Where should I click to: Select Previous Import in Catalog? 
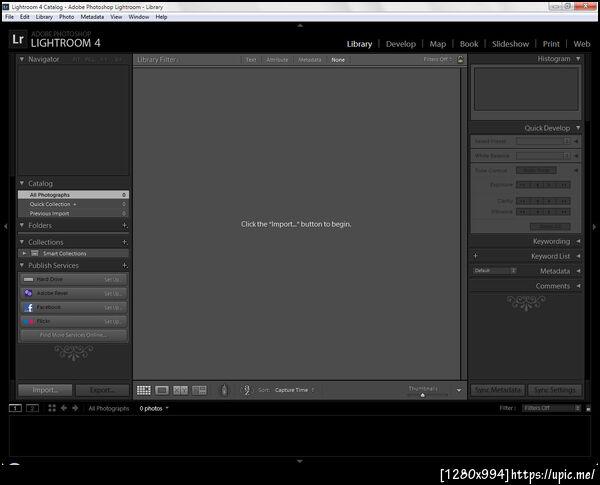click(73, 214)
